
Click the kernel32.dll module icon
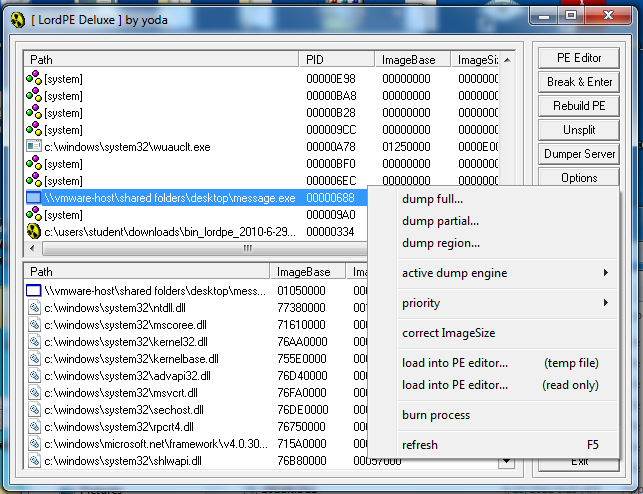tap(34, 341)
